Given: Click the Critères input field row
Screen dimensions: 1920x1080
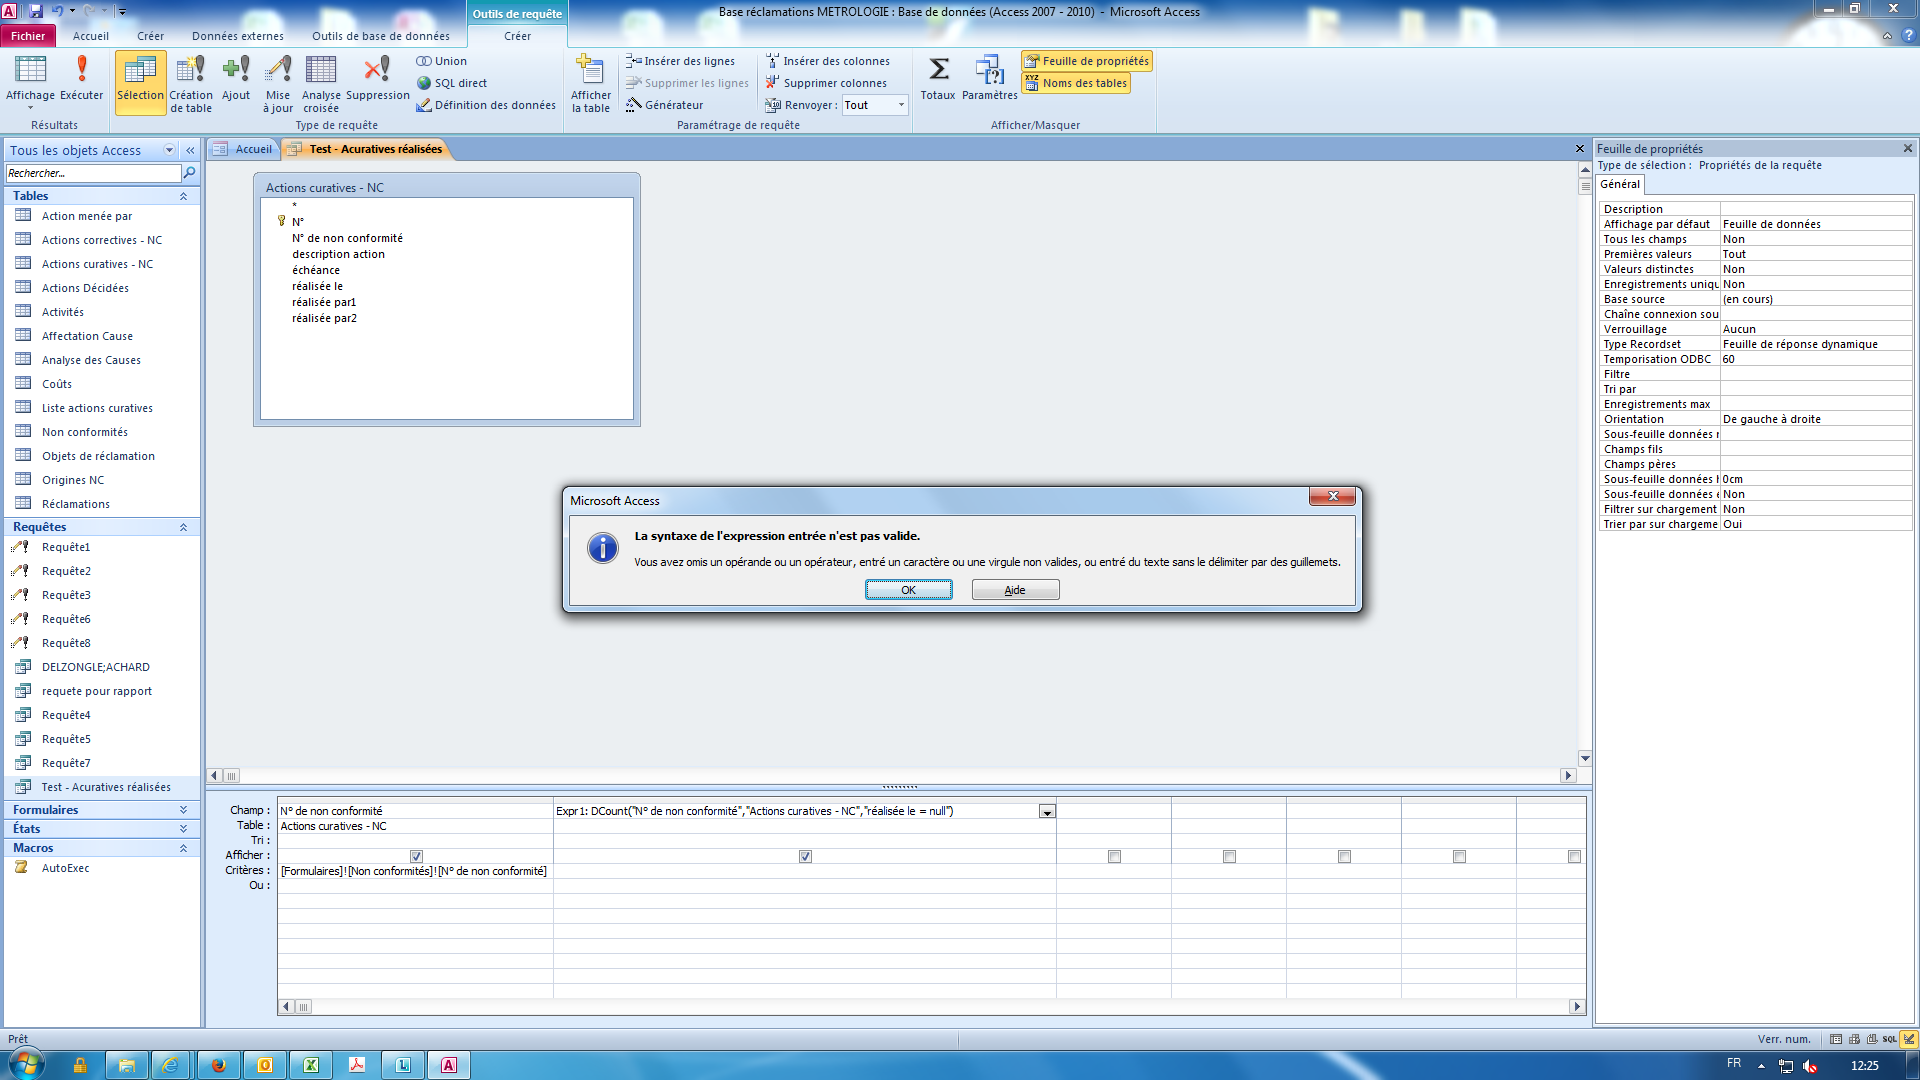Looking at the screenshot, I should click(415, 870).
